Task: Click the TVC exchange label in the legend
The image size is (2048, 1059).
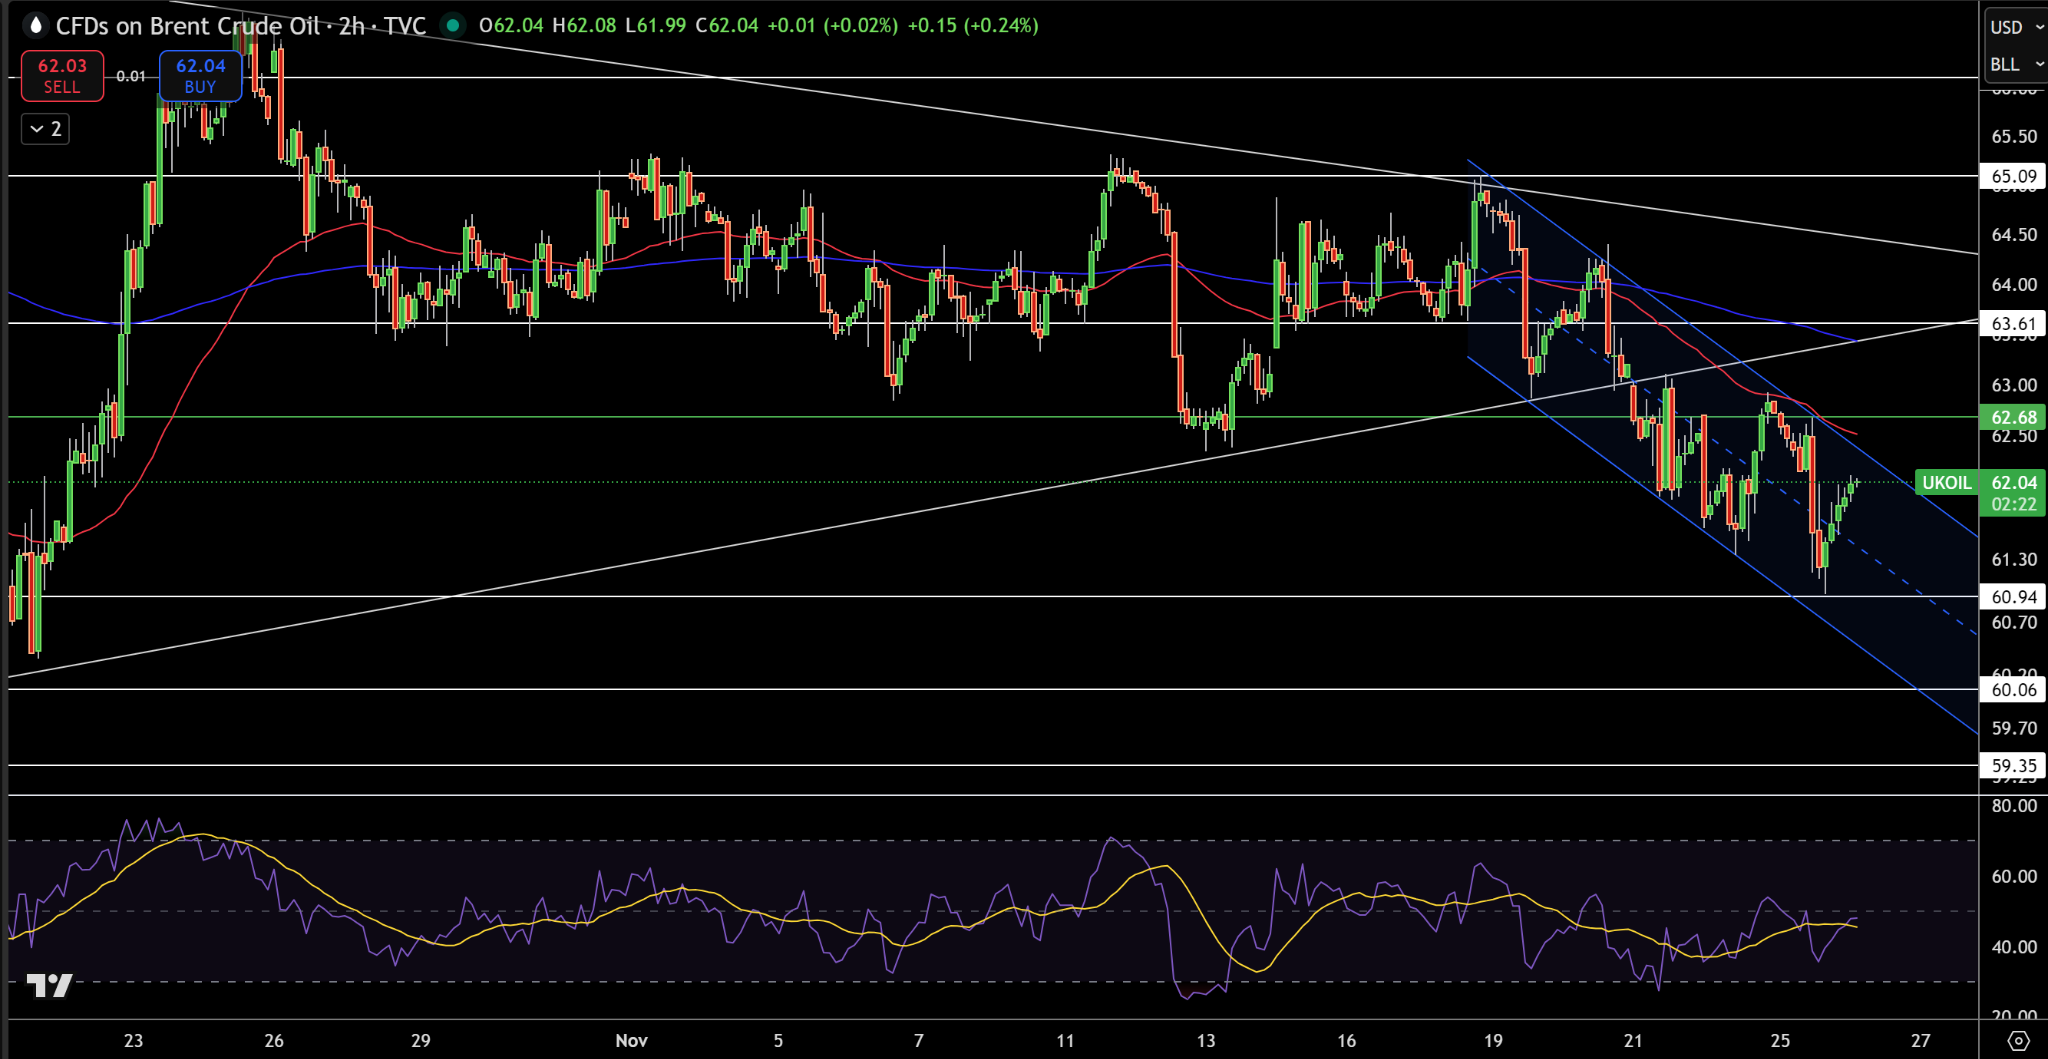Action: (x=406, y=25)
